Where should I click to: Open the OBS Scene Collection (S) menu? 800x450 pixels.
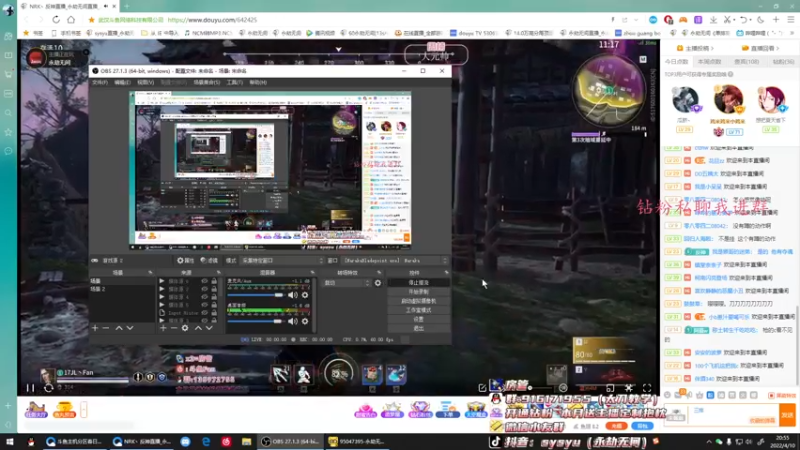point(207,82)
